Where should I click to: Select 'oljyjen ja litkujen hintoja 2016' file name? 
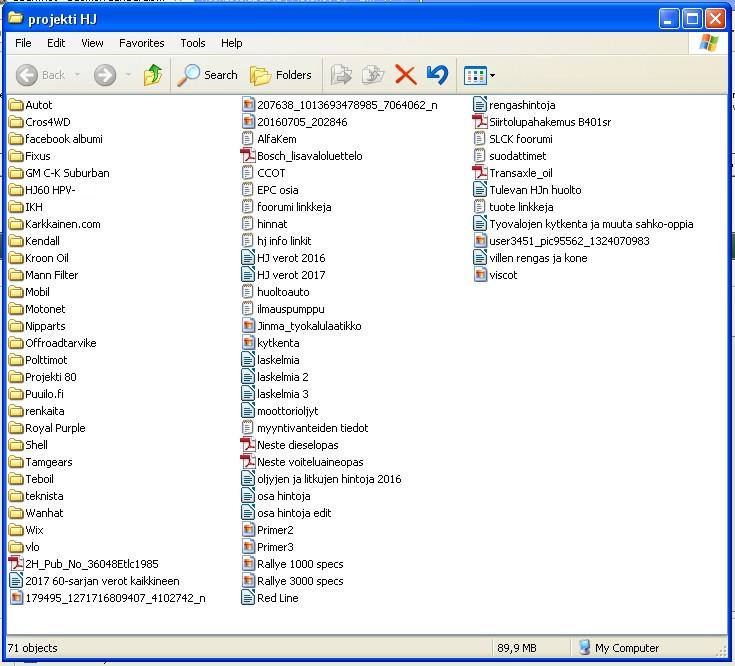click(329, 479)
